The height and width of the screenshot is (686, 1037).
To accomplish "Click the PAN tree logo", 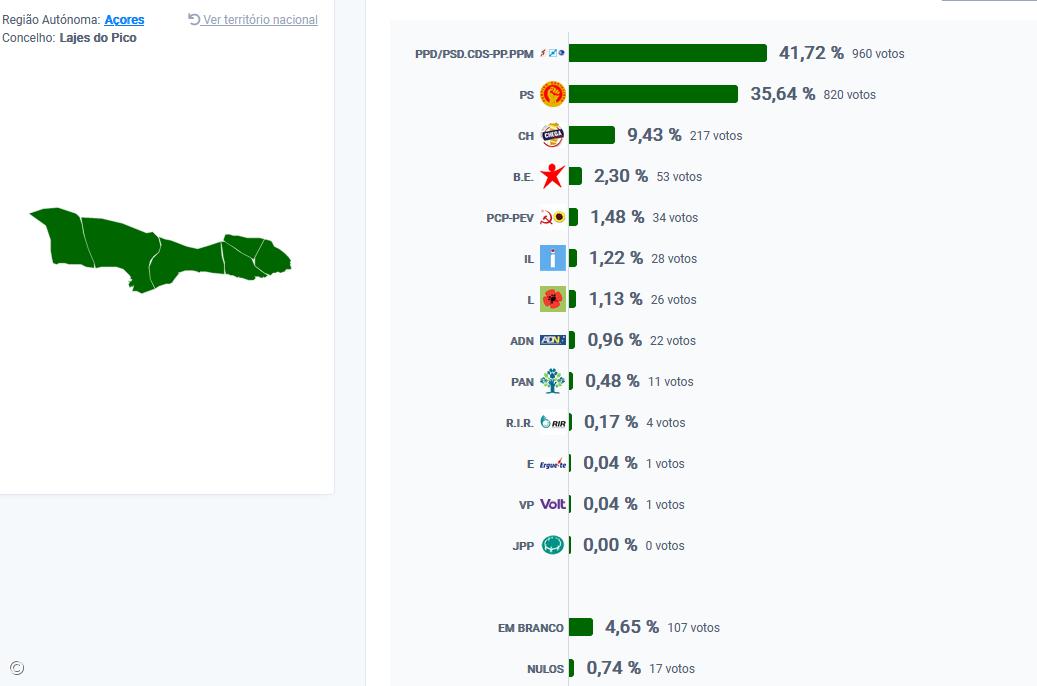I will pos(552,381).
